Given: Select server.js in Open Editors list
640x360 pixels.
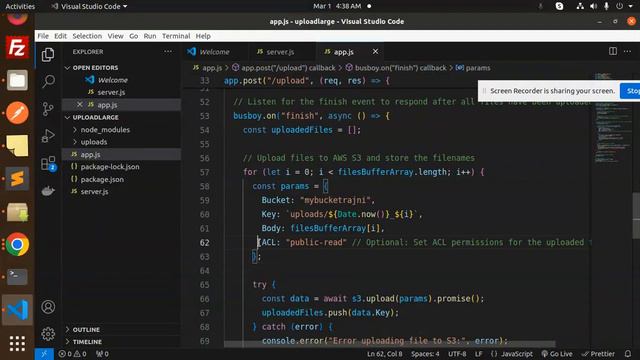Looking at the screenshot, I should 111,92.
